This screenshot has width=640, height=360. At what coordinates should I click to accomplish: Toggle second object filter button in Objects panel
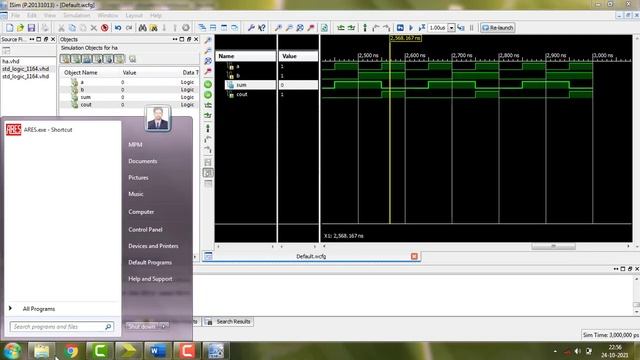[x=76, y=59]
